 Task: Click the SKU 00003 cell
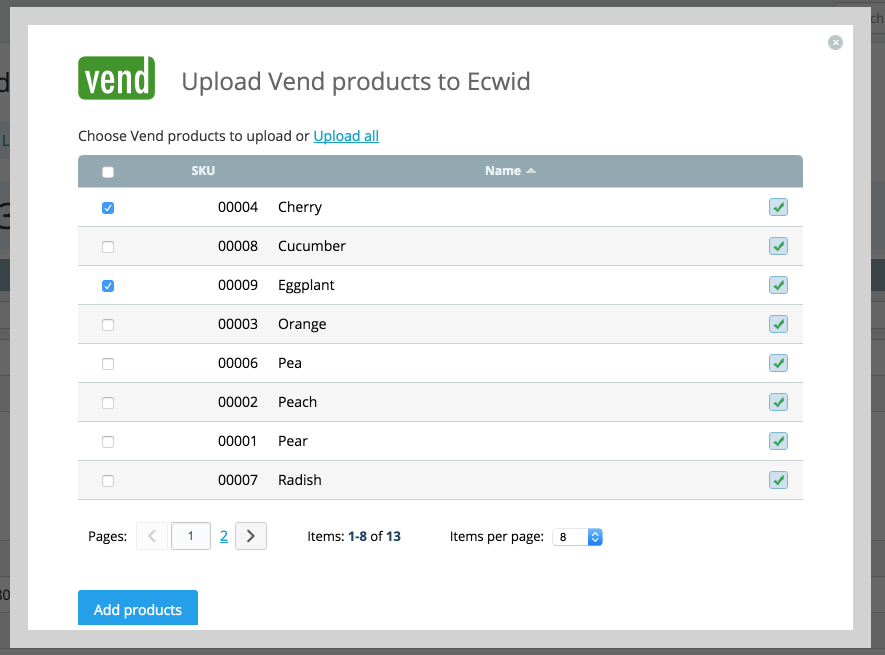click(238, 324)
